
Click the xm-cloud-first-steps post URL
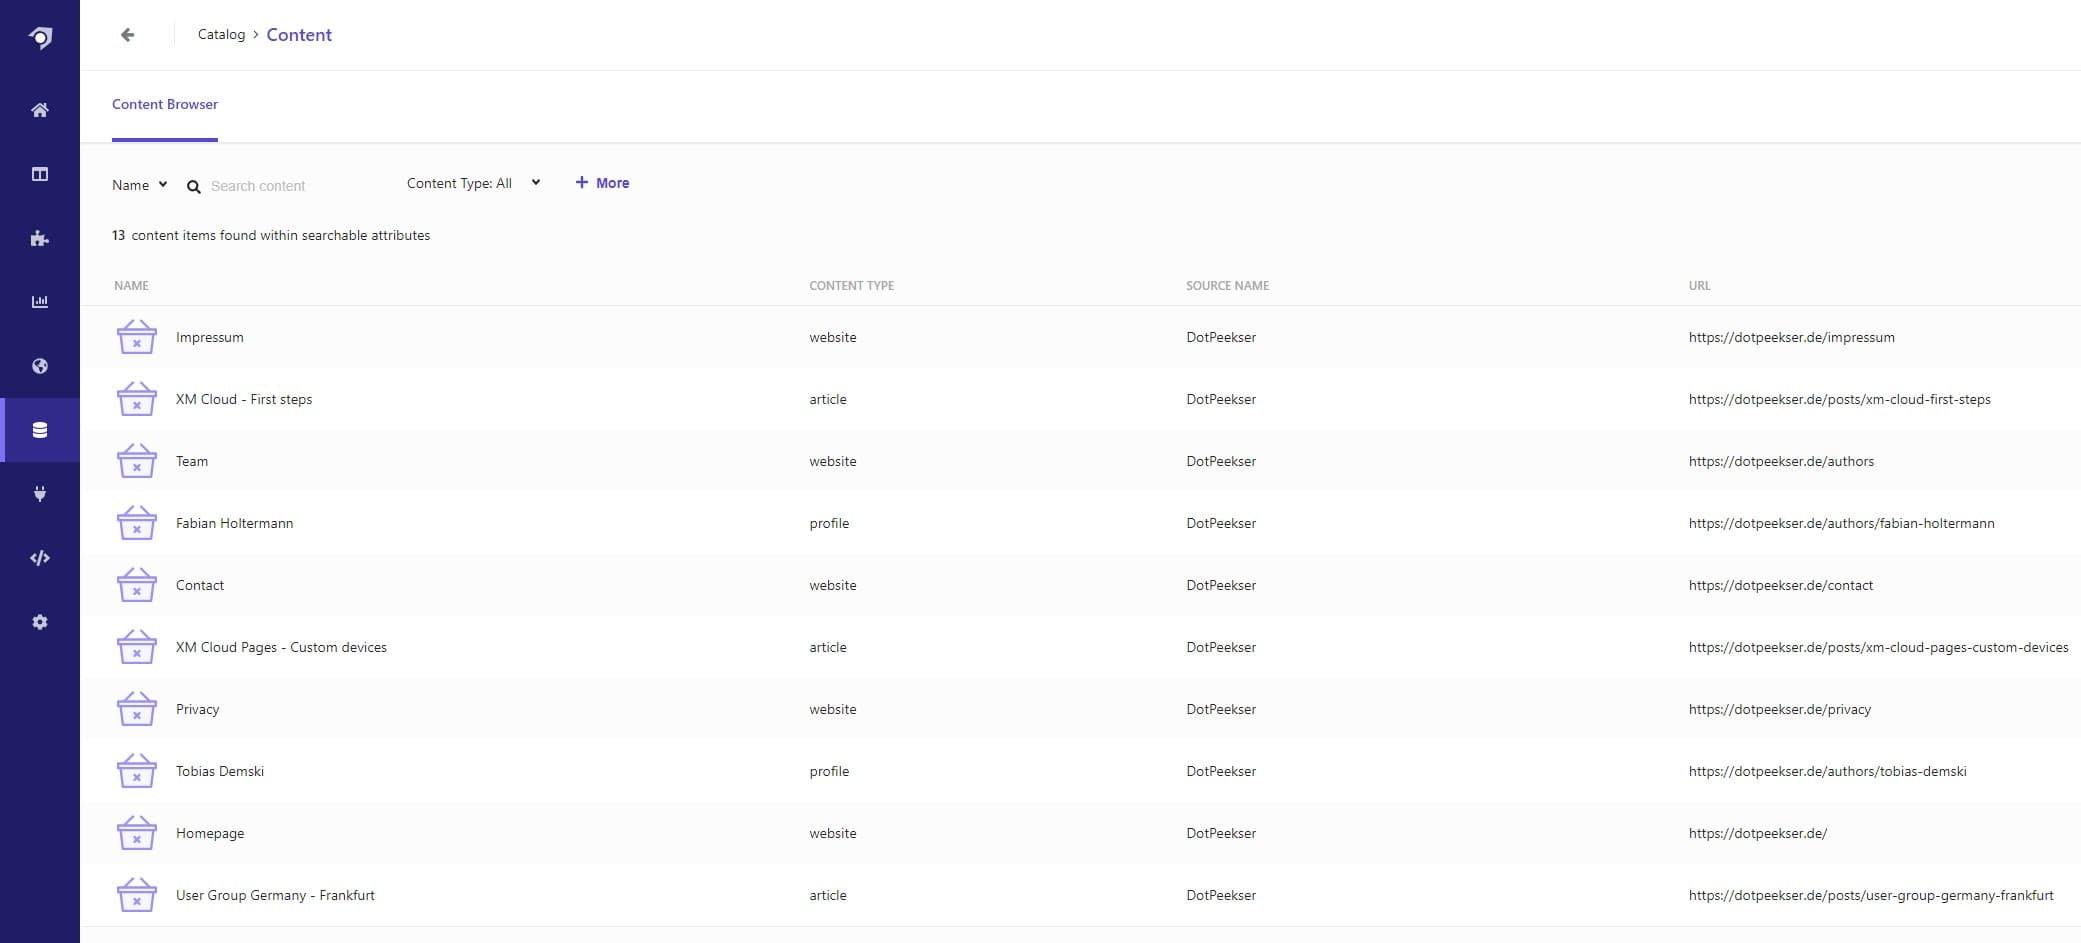1839,399
